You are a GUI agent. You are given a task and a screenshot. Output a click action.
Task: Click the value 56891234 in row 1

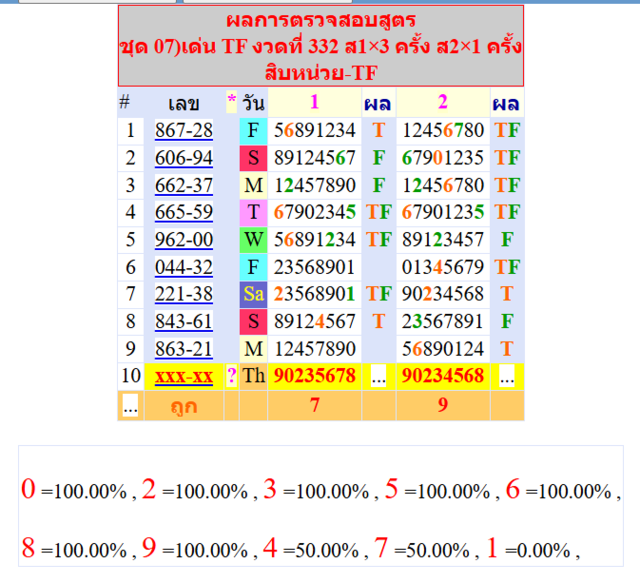[x=314, y=131]
